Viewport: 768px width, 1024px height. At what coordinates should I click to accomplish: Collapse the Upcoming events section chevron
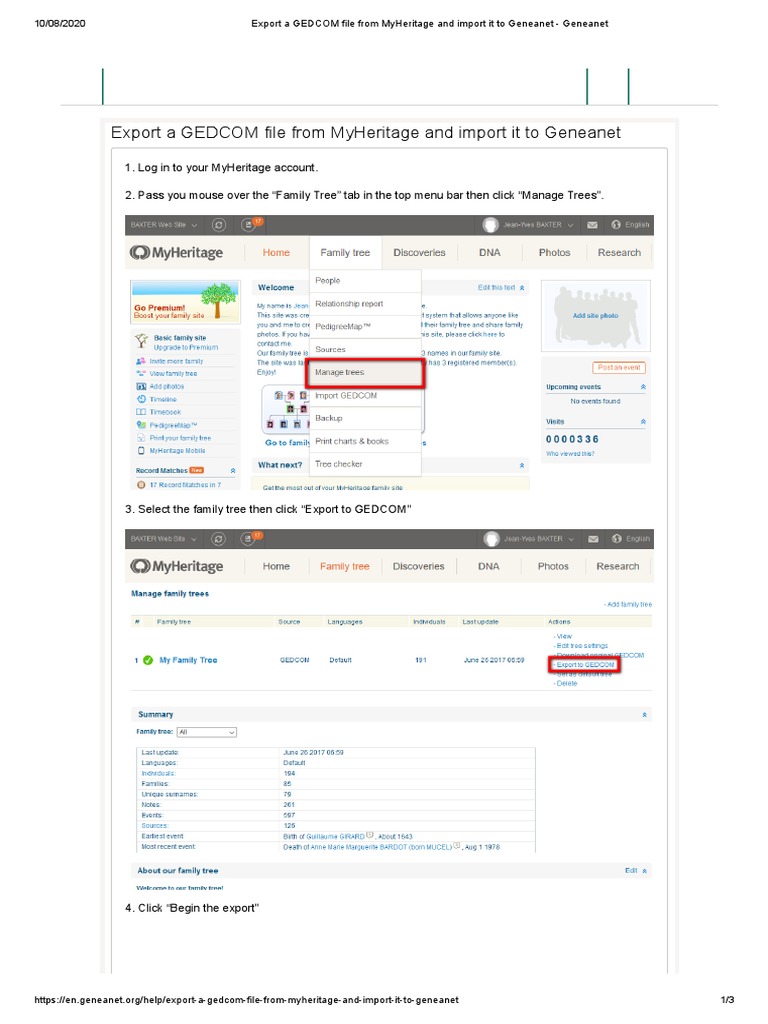click(x=643, y=387)
